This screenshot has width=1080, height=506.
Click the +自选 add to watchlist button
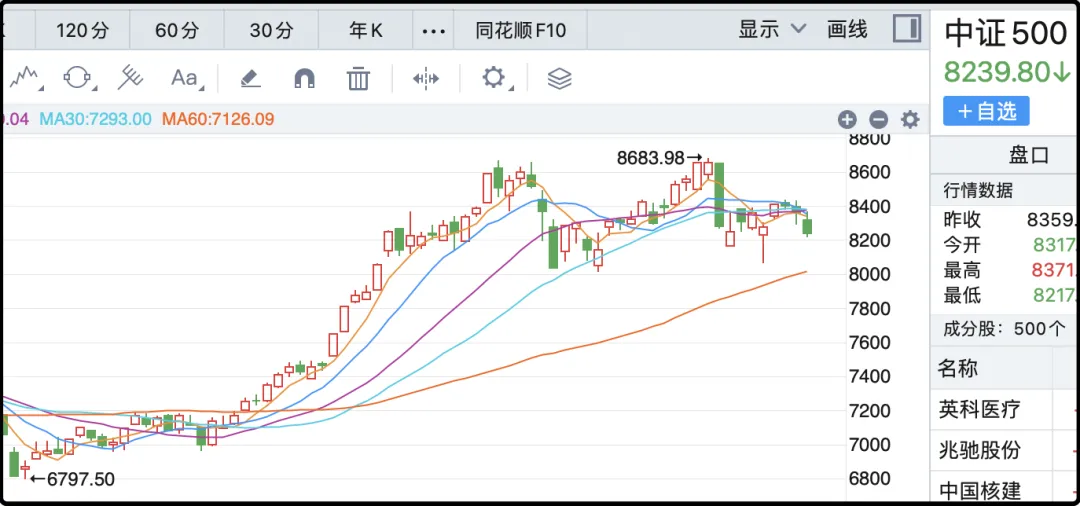(x=986, y=111)
